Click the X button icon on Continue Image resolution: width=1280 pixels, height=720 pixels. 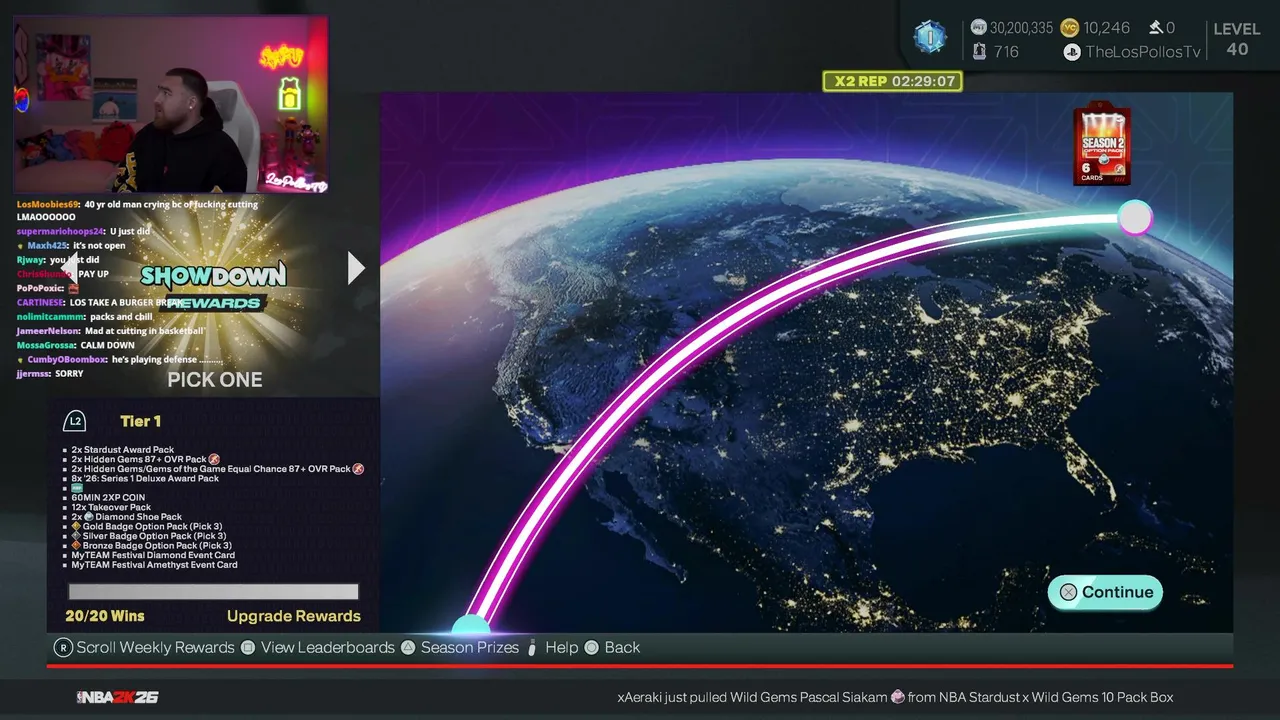click(x=1068, y=592)
